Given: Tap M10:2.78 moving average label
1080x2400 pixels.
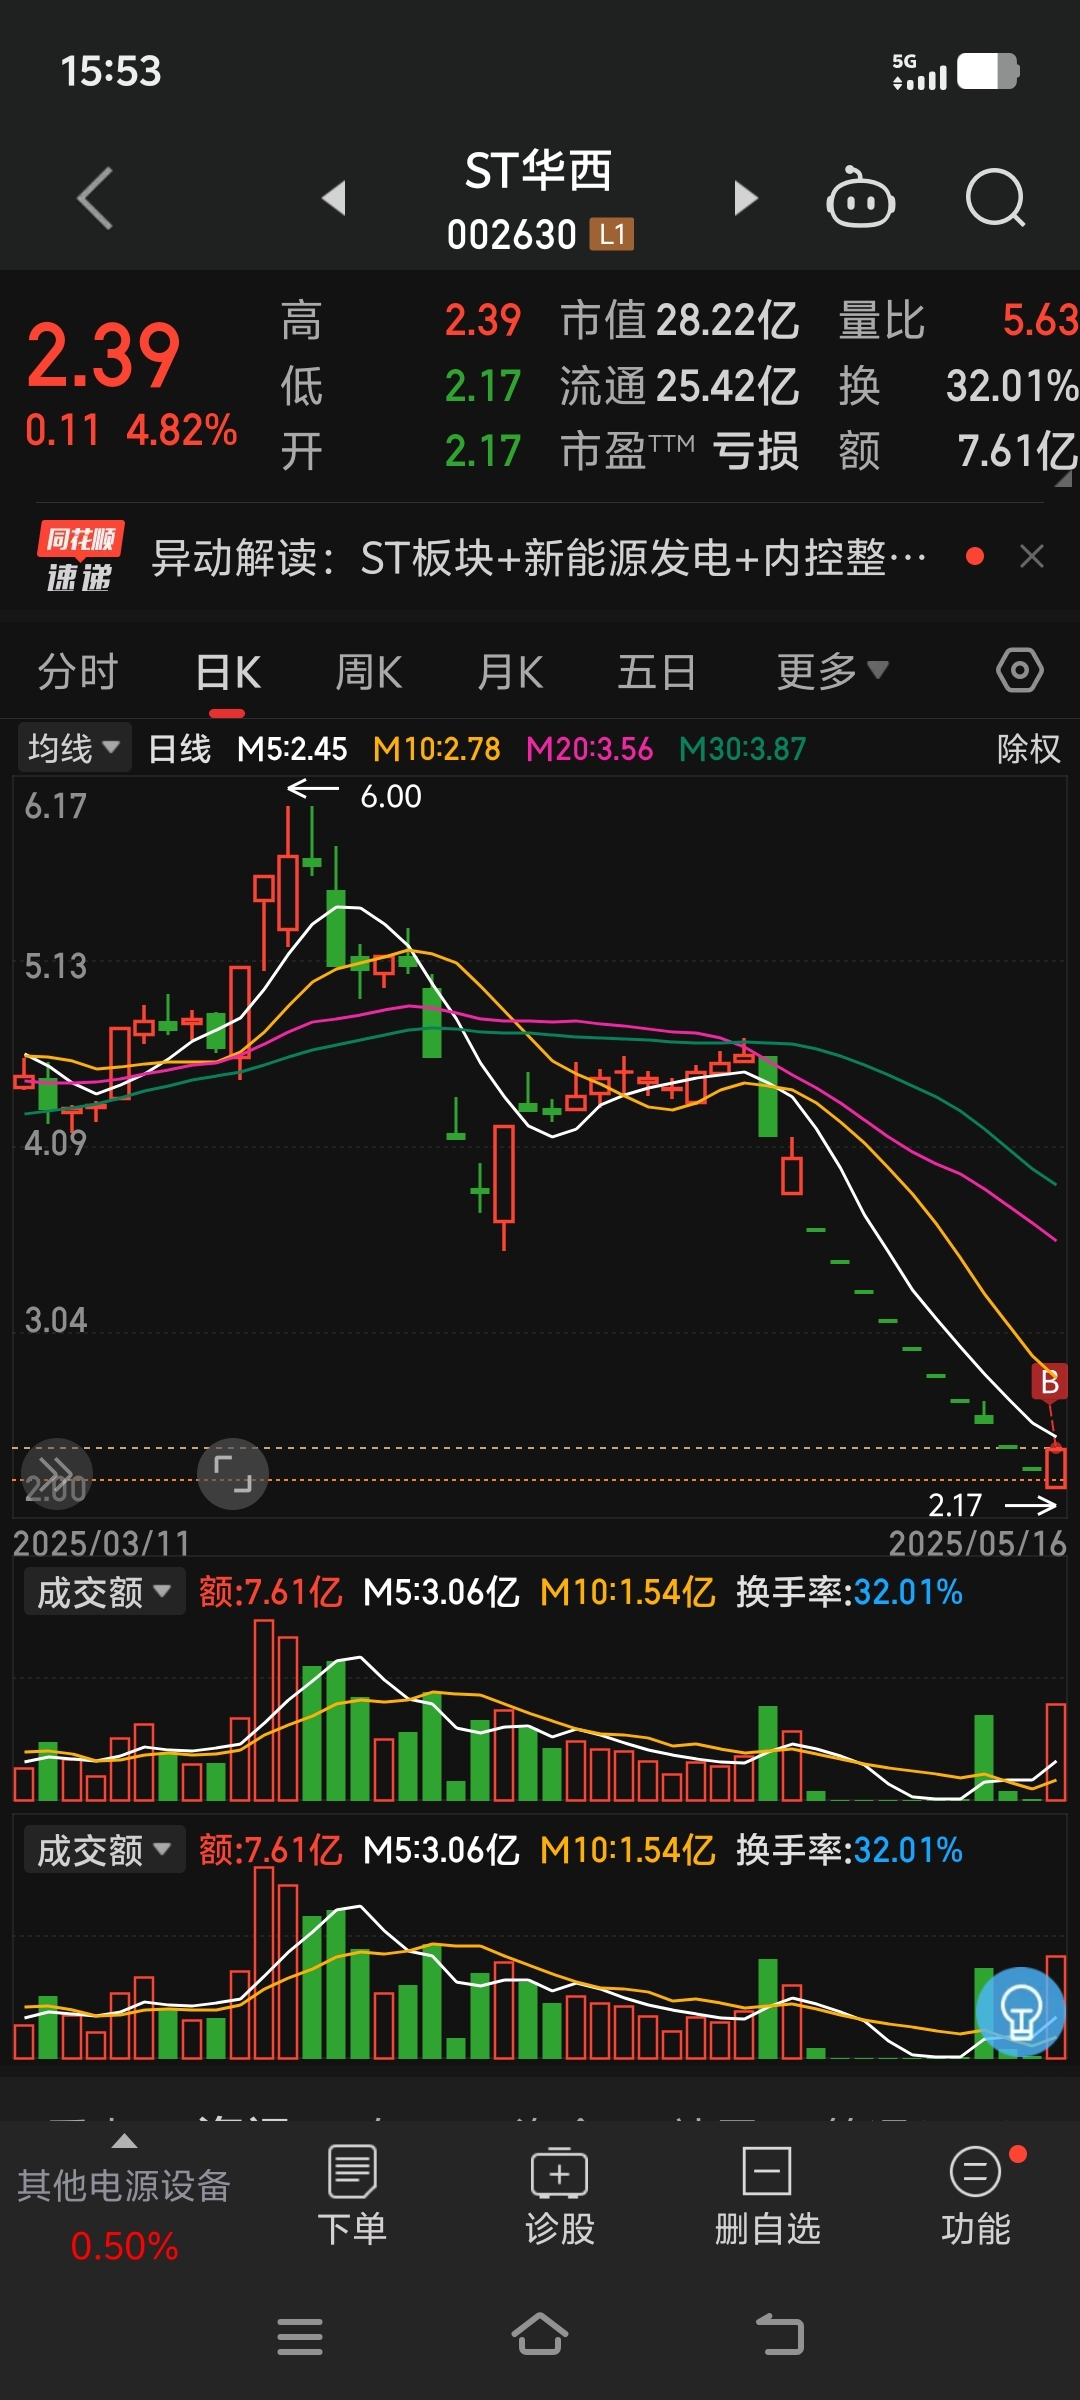Looking at the screenshot, I should click(436, 748).
